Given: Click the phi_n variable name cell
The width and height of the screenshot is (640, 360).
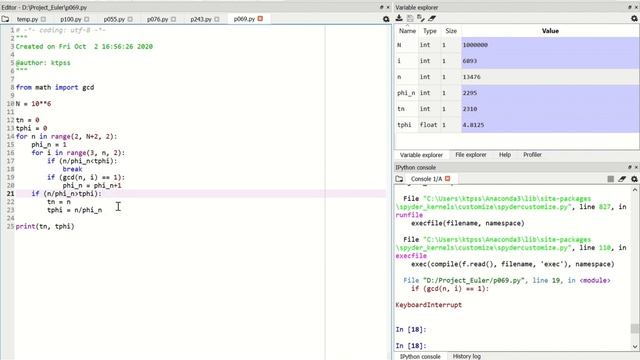Looking at the screenshot, I should point(407,93).
